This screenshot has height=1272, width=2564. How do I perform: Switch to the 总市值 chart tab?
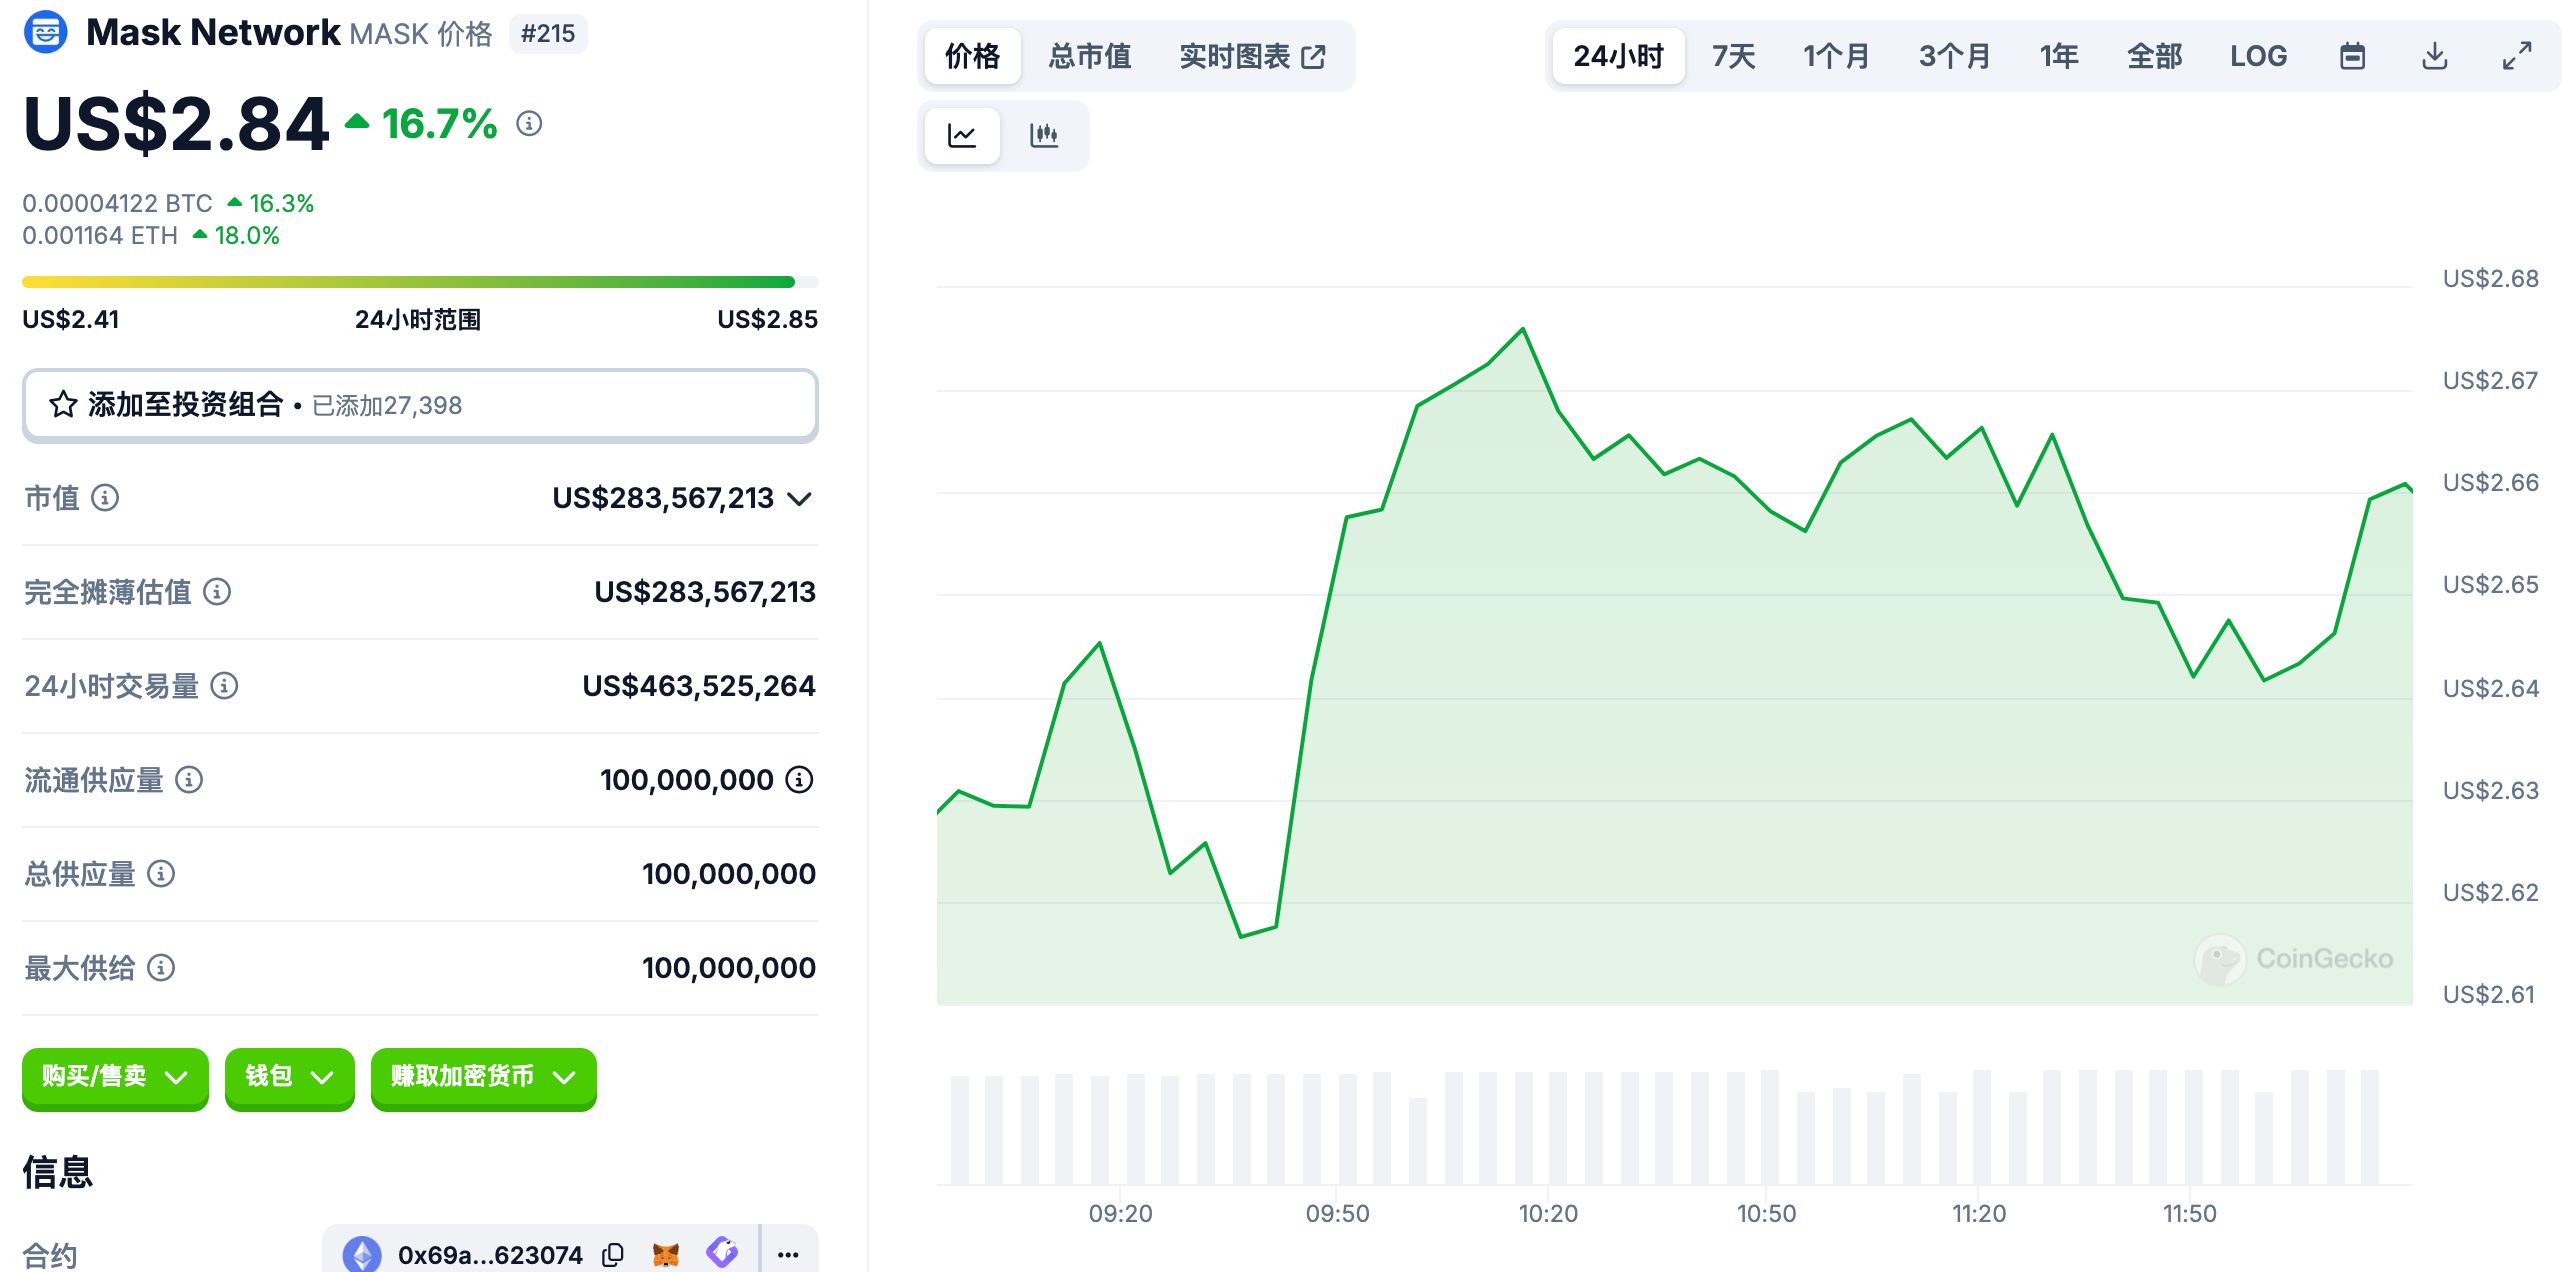coord(1089,56)
